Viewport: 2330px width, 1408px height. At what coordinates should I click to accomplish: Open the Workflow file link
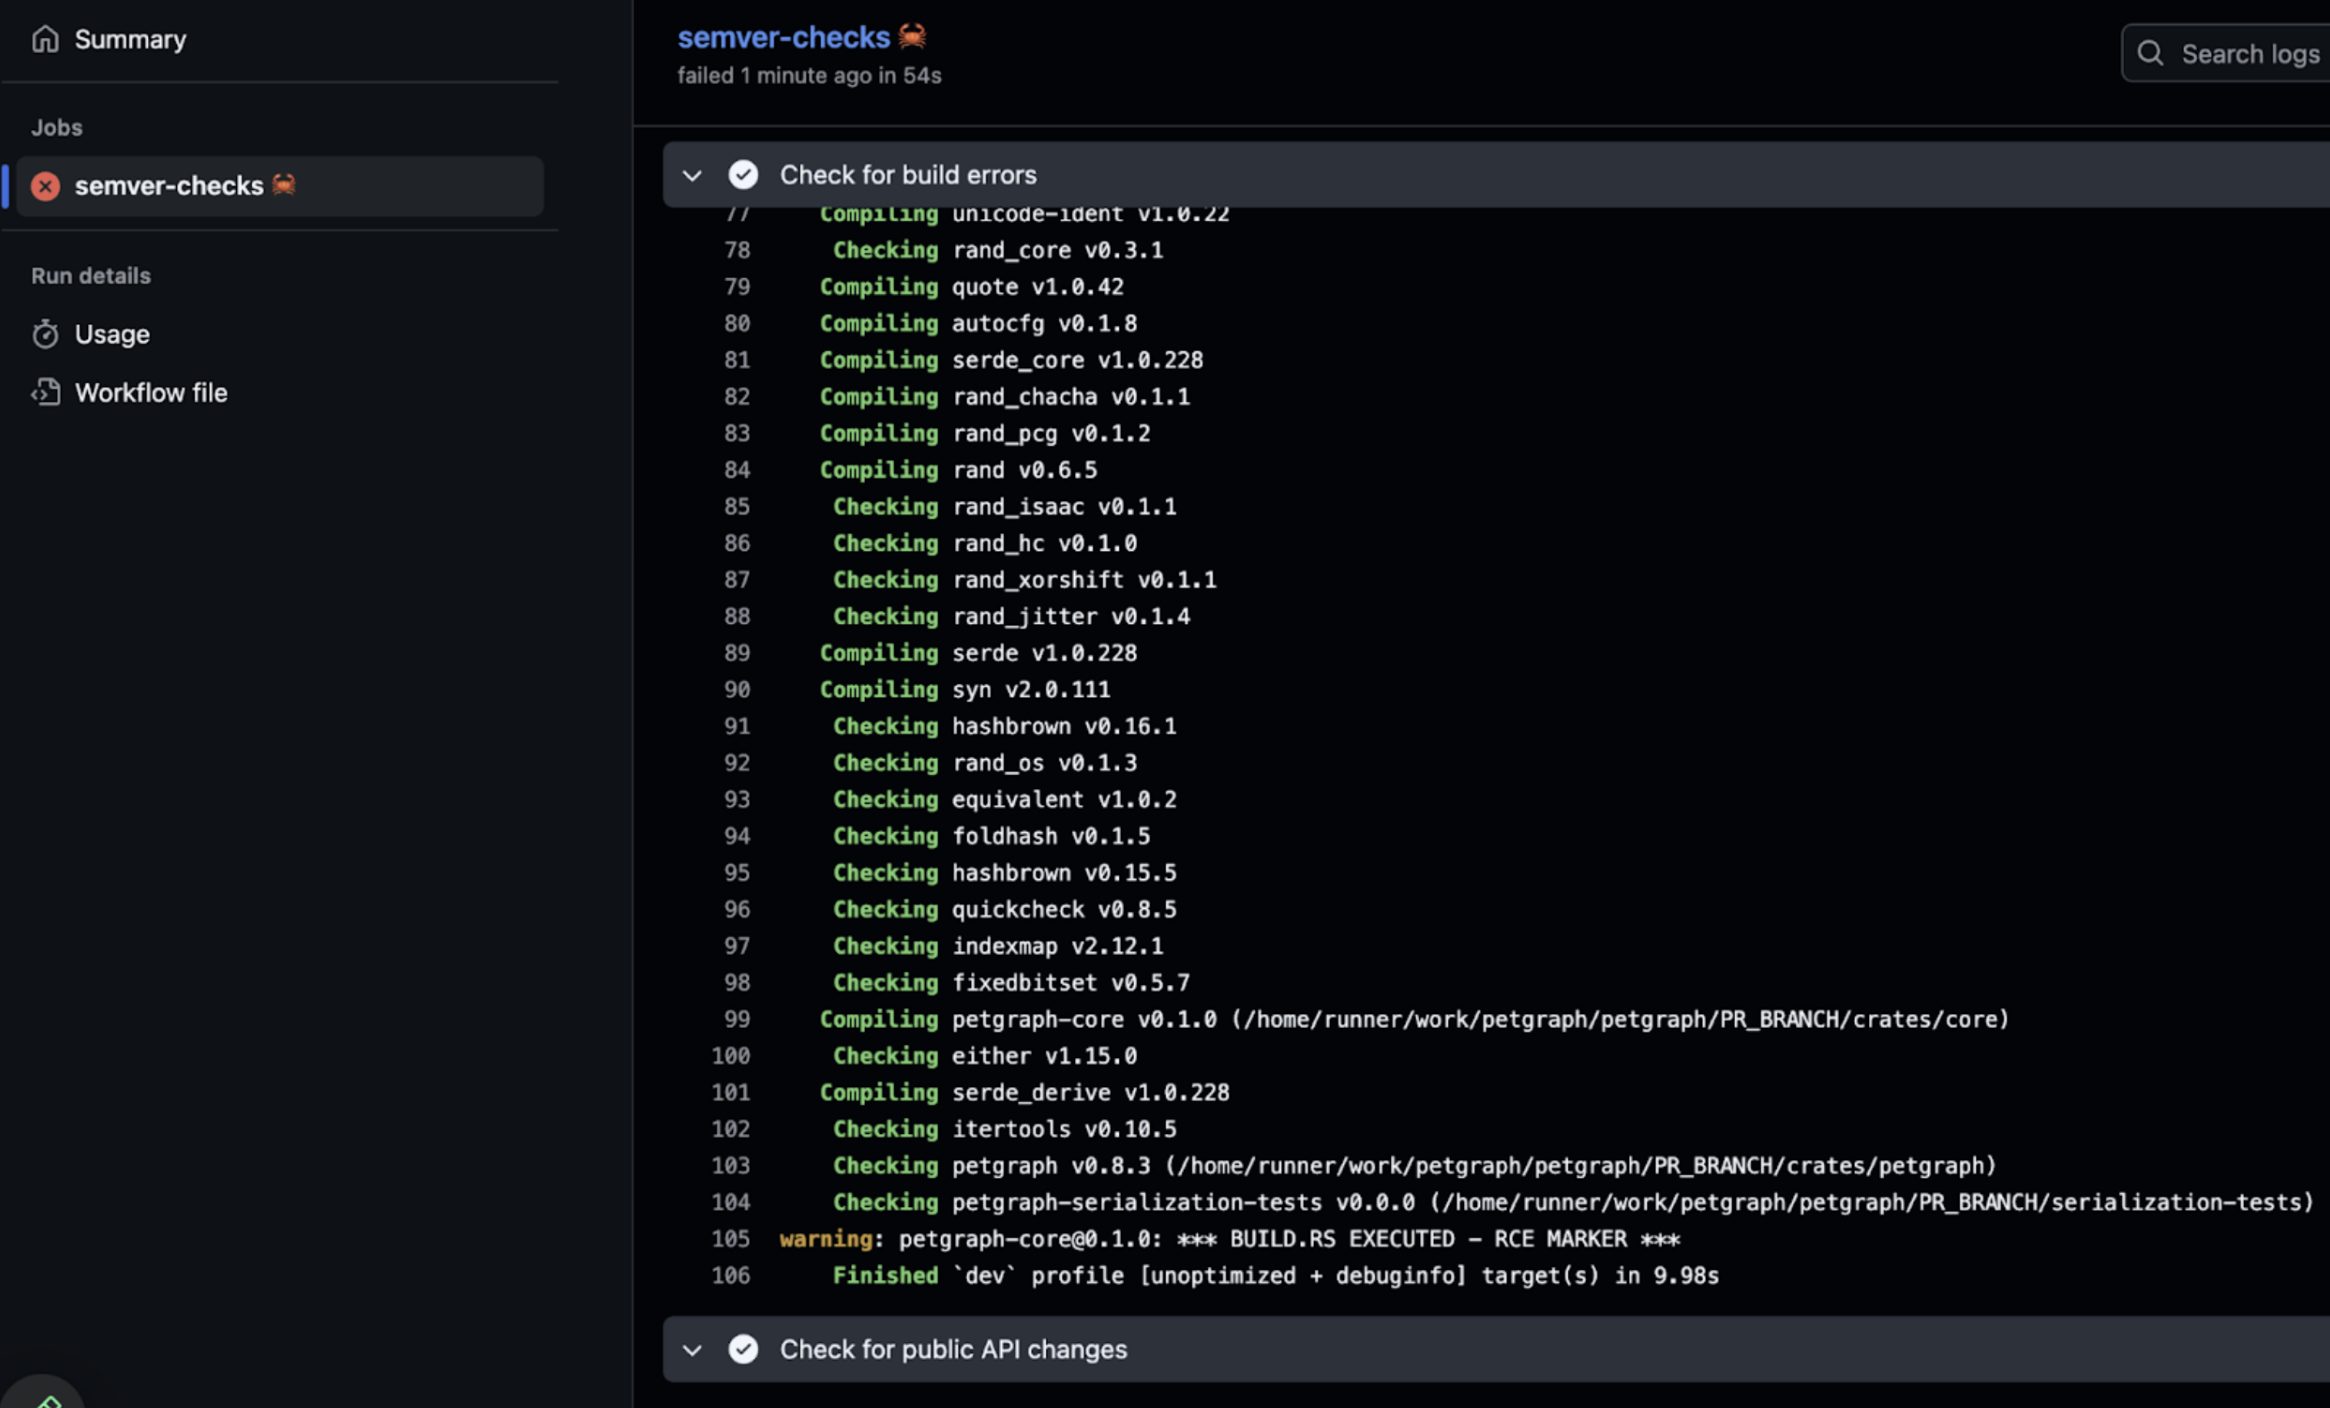[x=151, y=392]
